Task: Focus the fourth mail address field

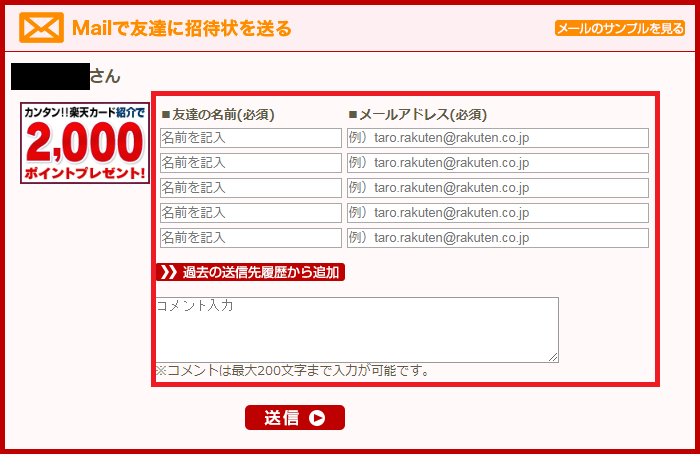Action: [x=498, y=213]
